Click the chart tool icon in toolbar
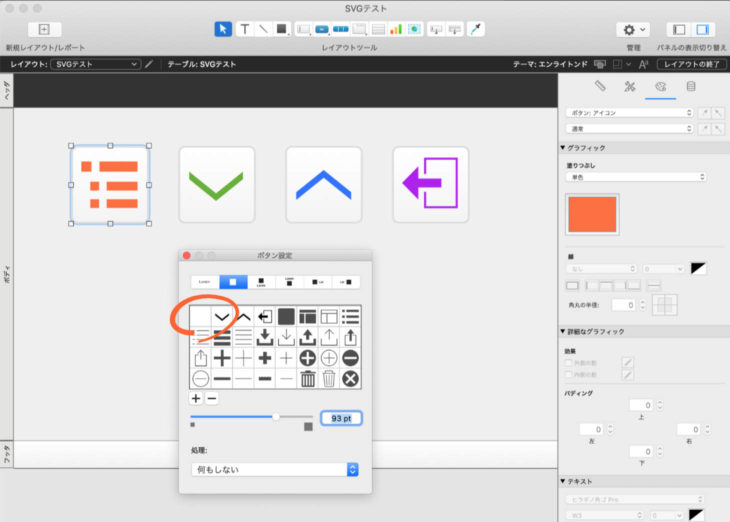The image size is (730, 522). pos(395,29)
